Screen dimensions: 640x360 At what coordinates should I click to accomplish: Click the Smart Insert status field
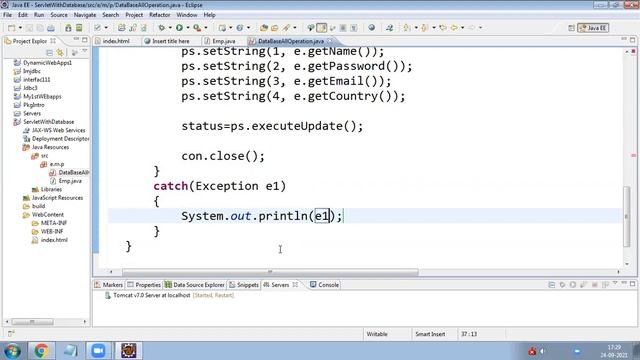[431, 334]
